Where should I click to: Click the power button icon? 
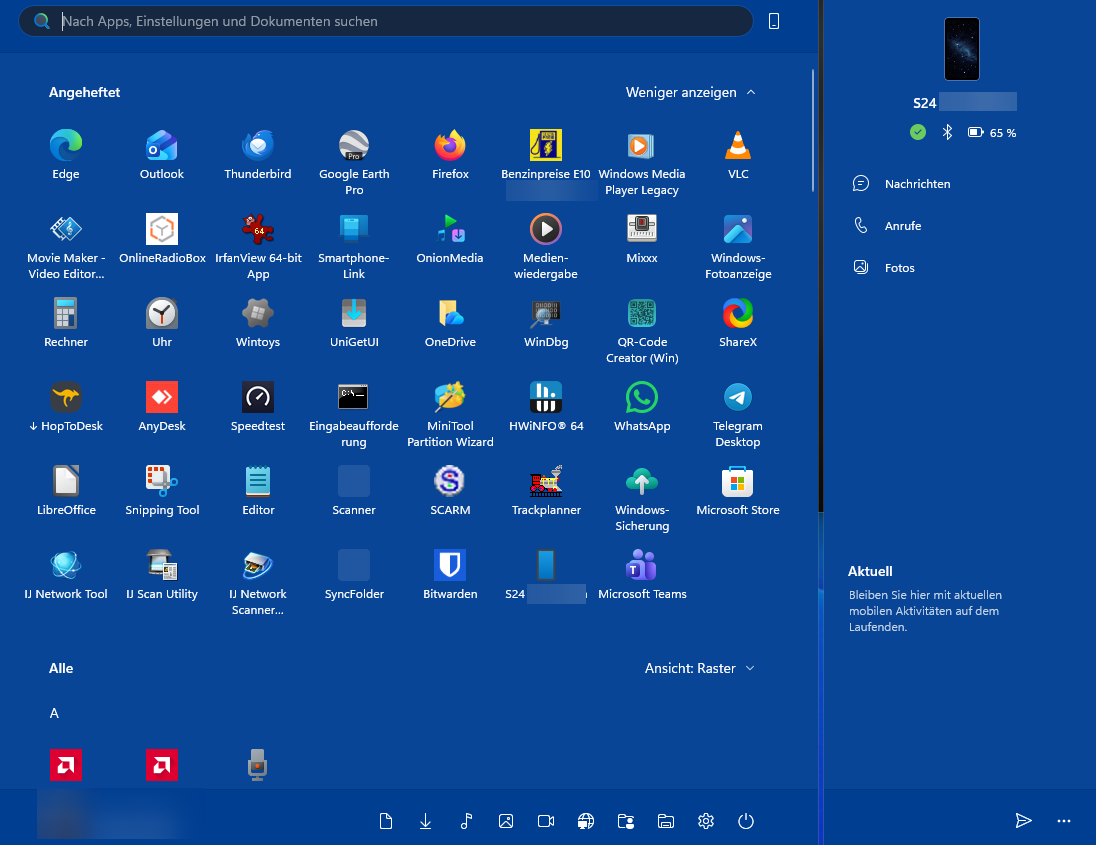(746, 821)
